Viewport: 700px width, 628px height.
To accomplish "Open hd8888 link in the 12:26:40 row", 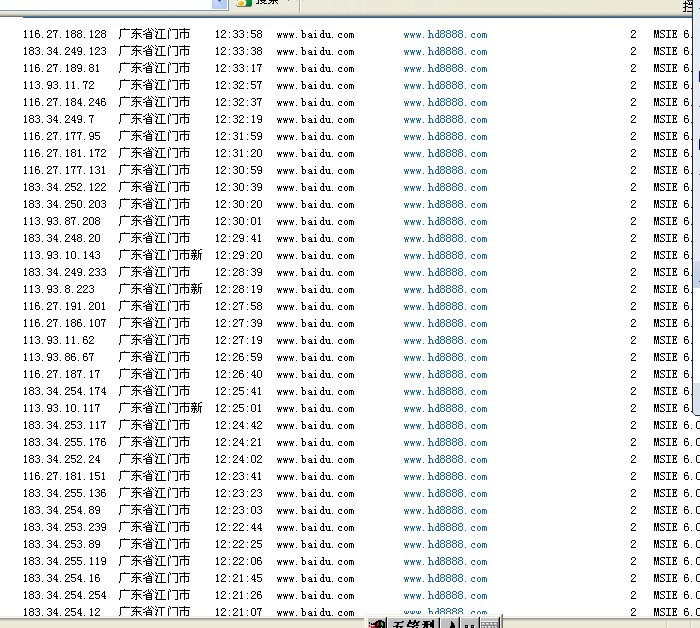I will 445,374.
